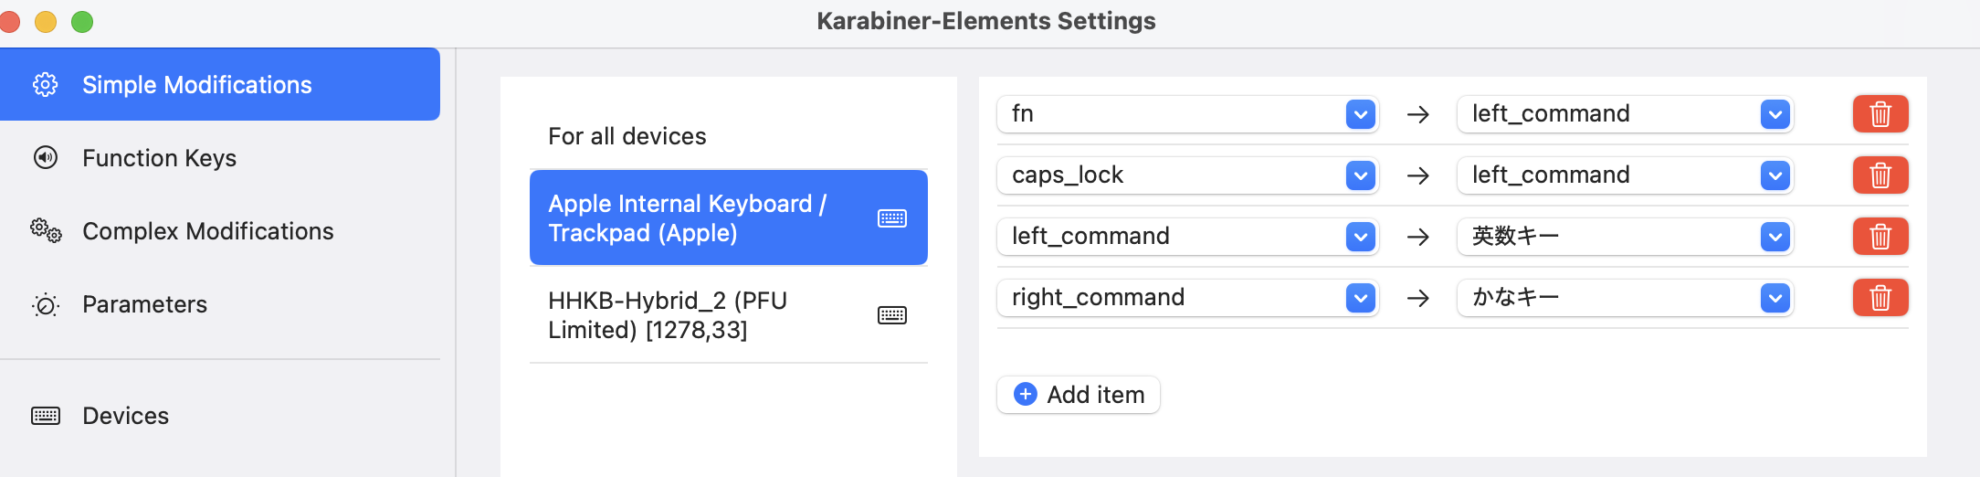Remove the right_command to かなキー mapping

coord(1880,298)
